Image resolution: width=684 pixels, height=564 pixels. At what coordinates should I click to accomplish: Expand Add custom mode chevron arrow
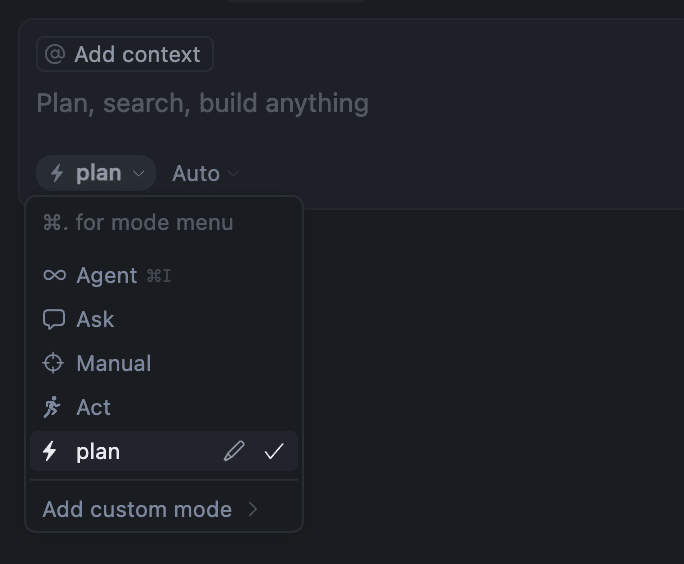(253, 509)
